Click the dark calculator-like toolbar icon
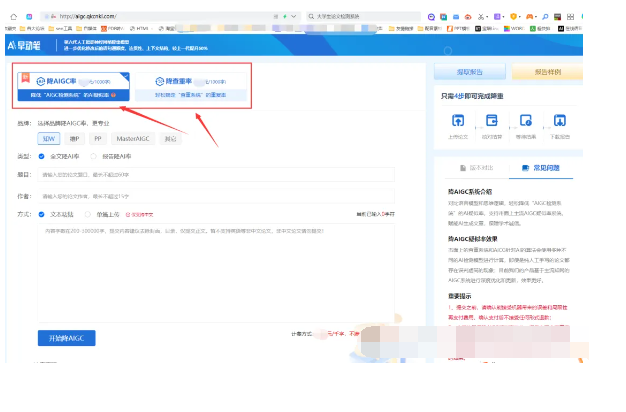The width and height of the screenshot is (626, 412). click(x=557, y=17)
